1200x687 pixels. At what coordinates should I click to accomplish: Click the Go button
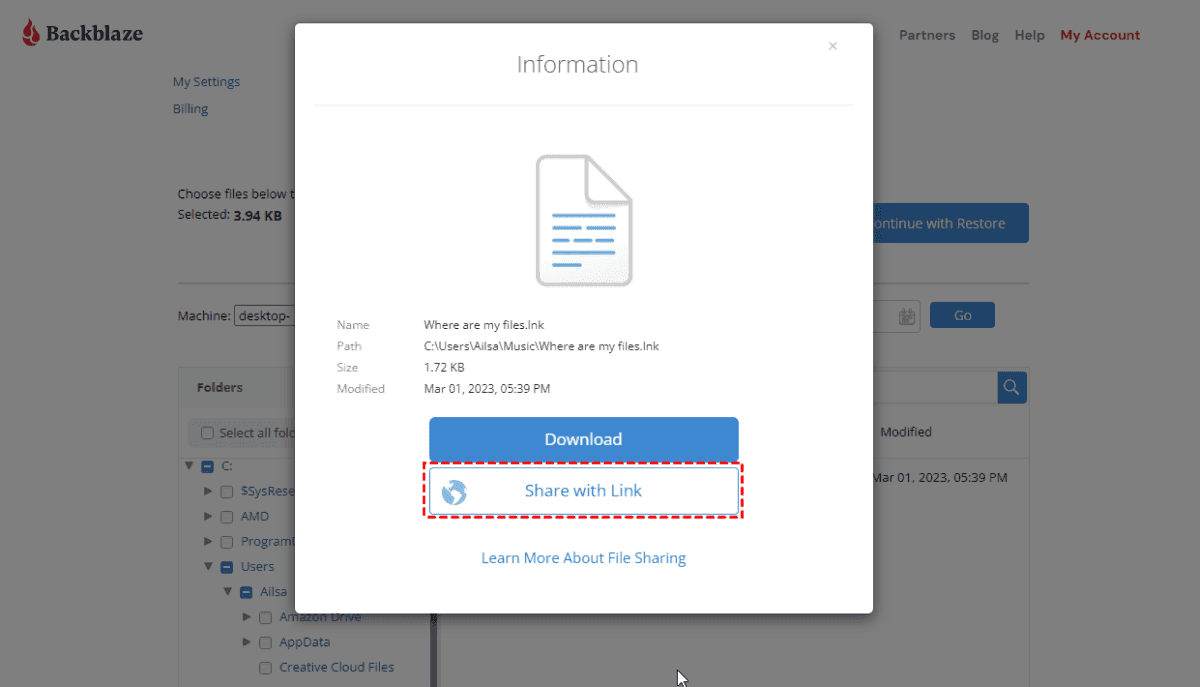click(x=962, y=315)
